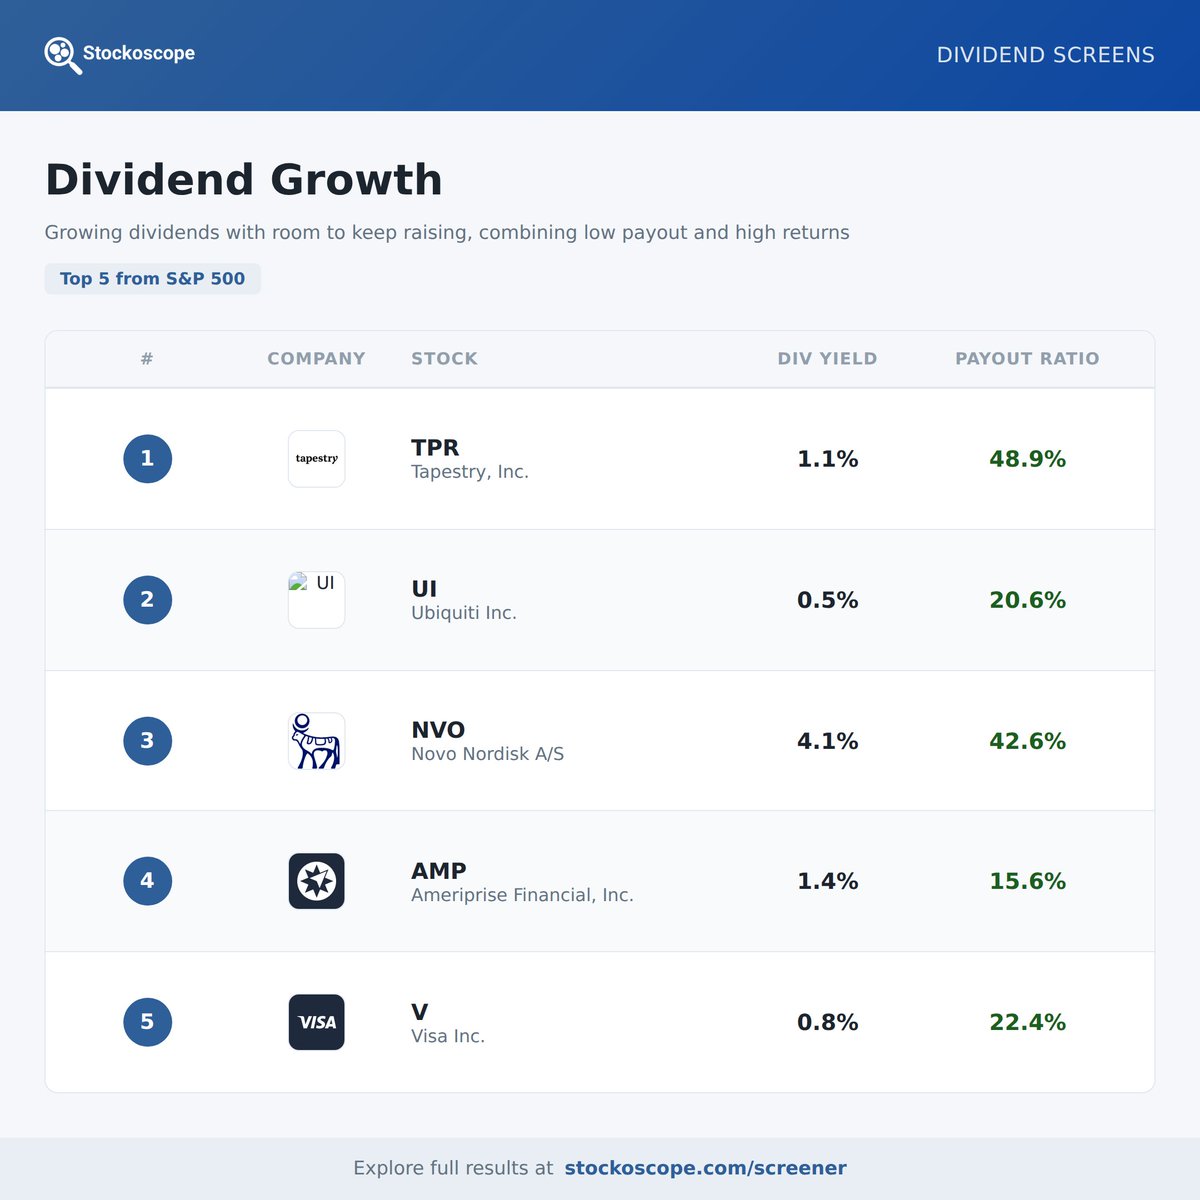Select rank badge number 2
This screenshot has width=1200, height=1200.
pyautogui.click(x=147, y=600)
